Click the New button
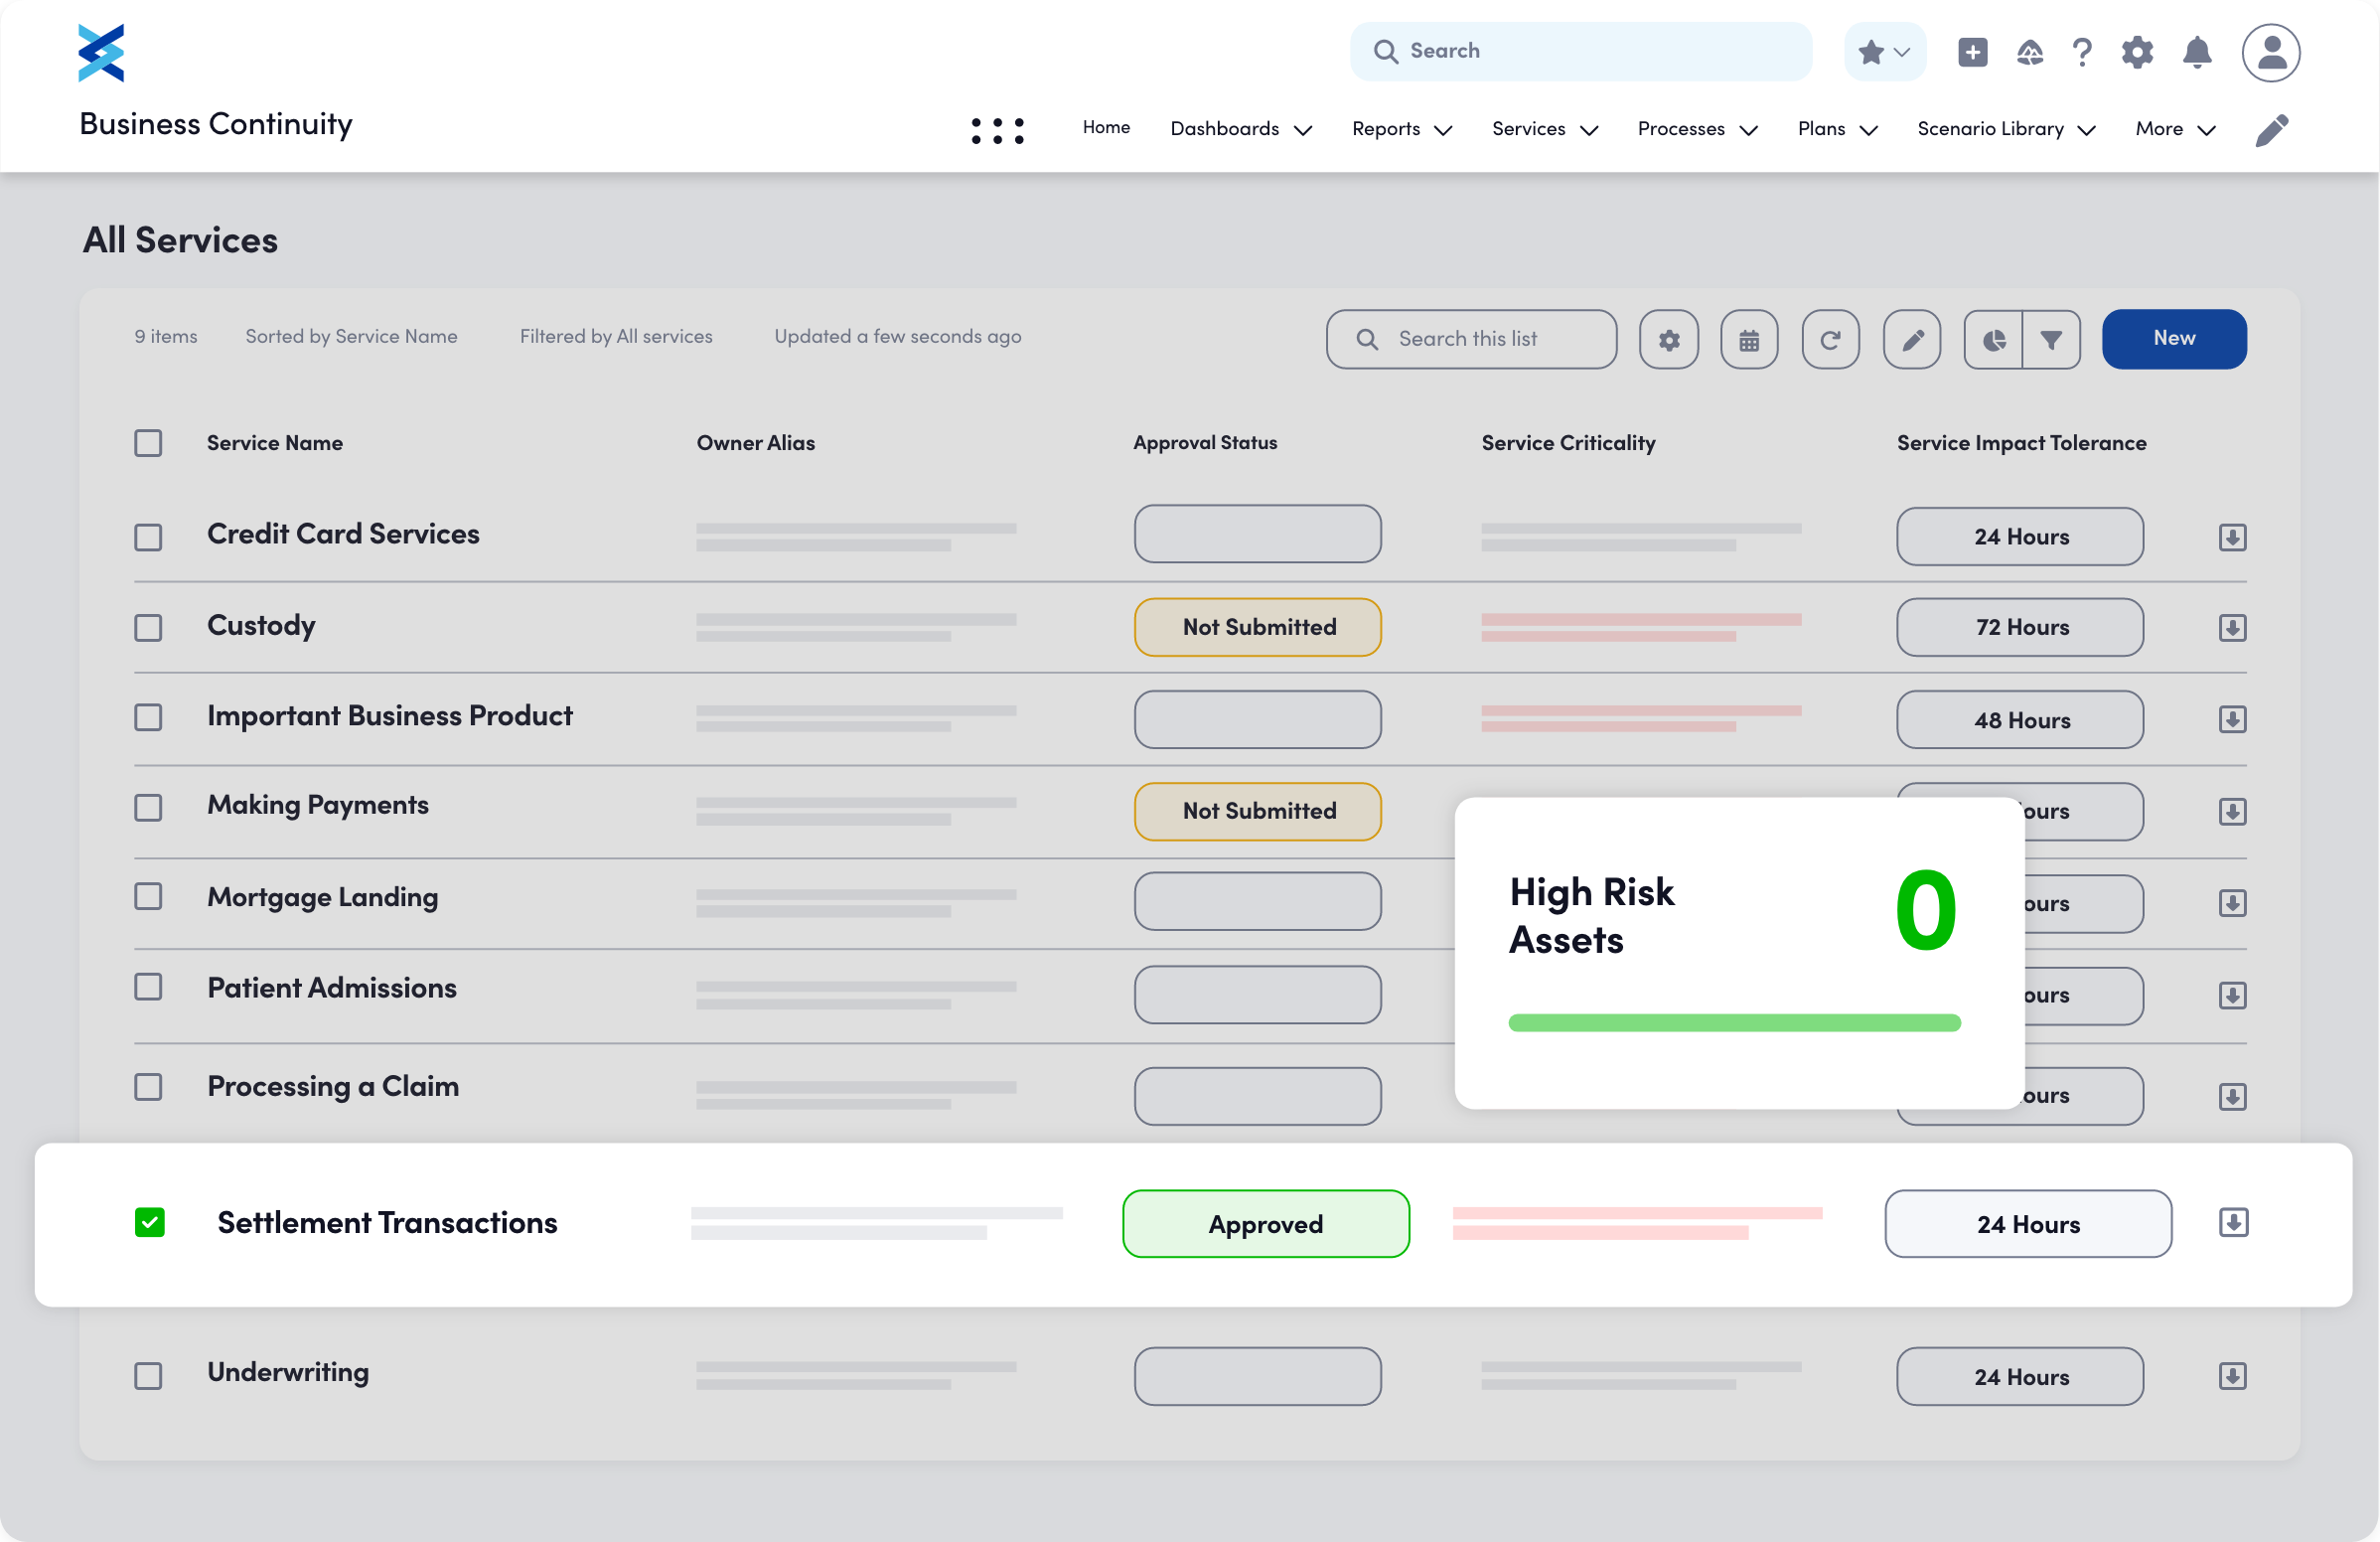 click(2173, 339)
